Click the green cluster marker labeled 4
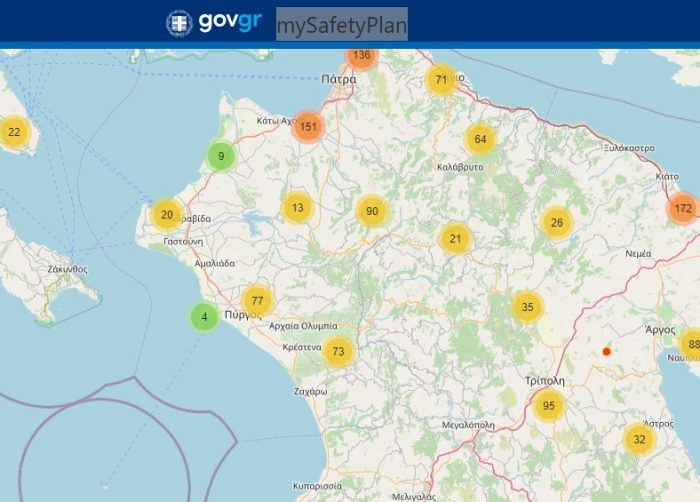Viewport: 700px width, 502px height. [205, 318]
